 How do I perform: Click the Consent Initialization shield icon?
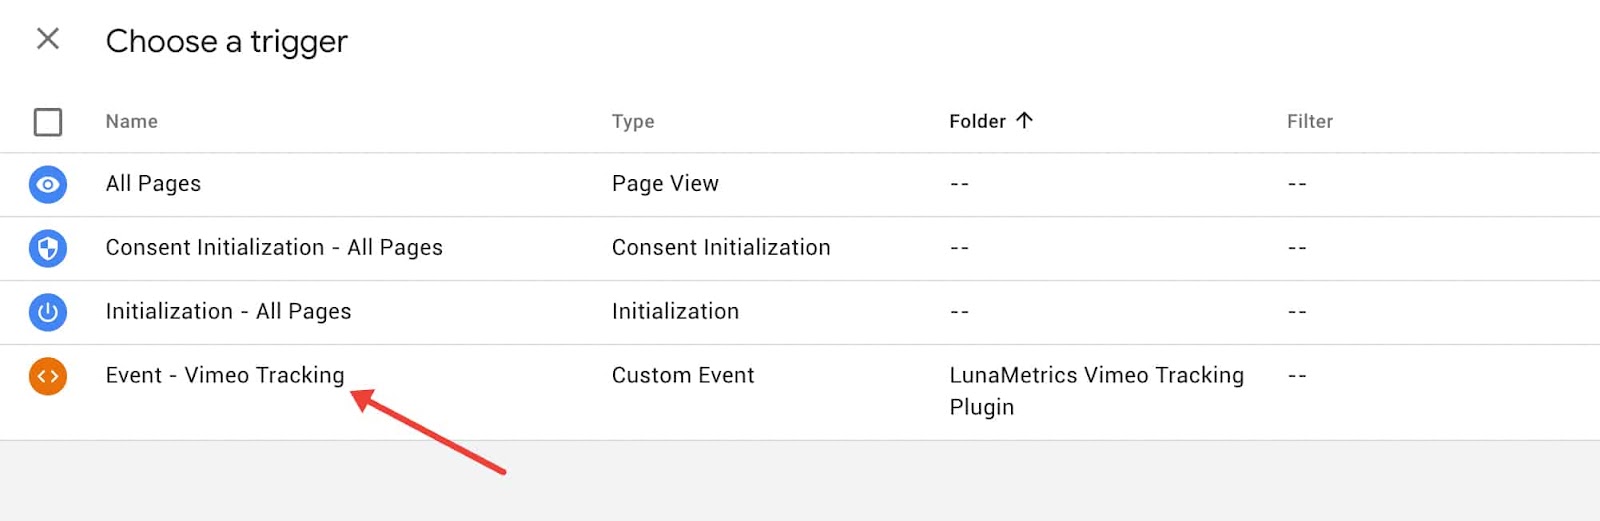coord(48,248)
